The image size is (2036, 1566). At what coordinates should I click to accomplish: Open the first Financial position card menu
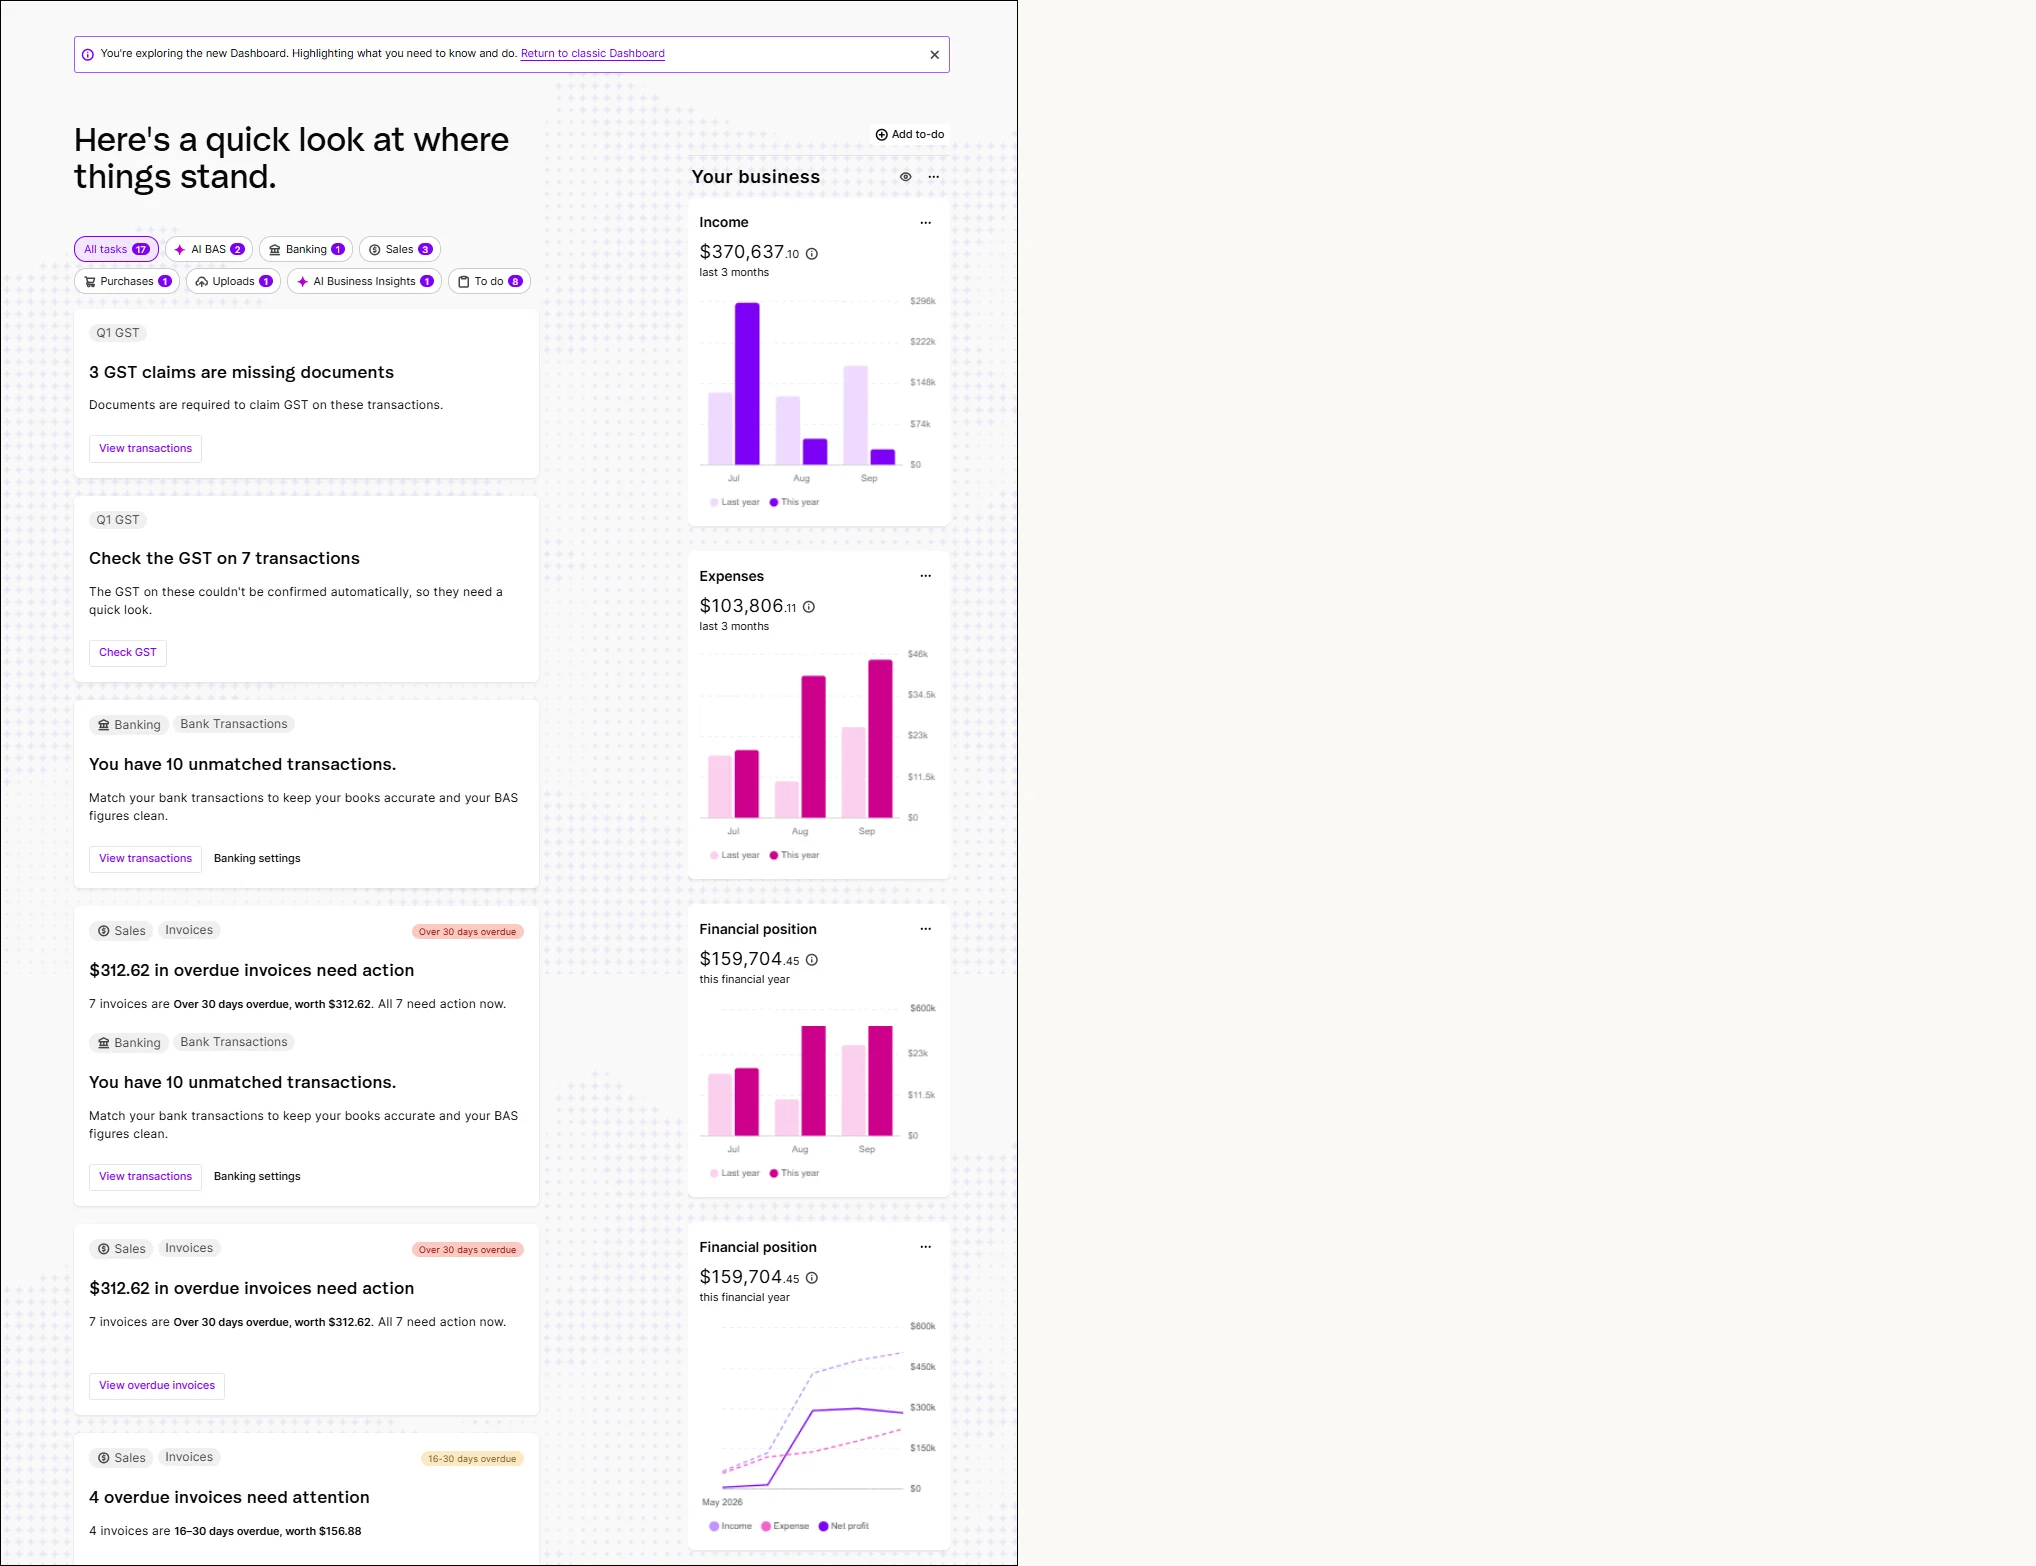click(926, 929)
